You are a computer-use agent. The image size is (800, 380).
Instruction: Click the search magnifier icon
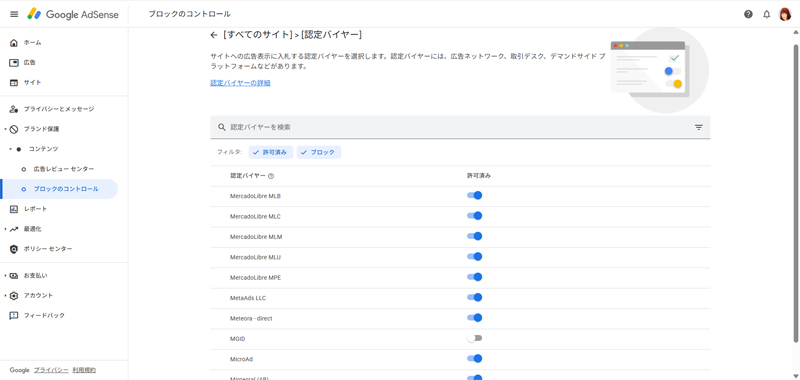point(221,127)
